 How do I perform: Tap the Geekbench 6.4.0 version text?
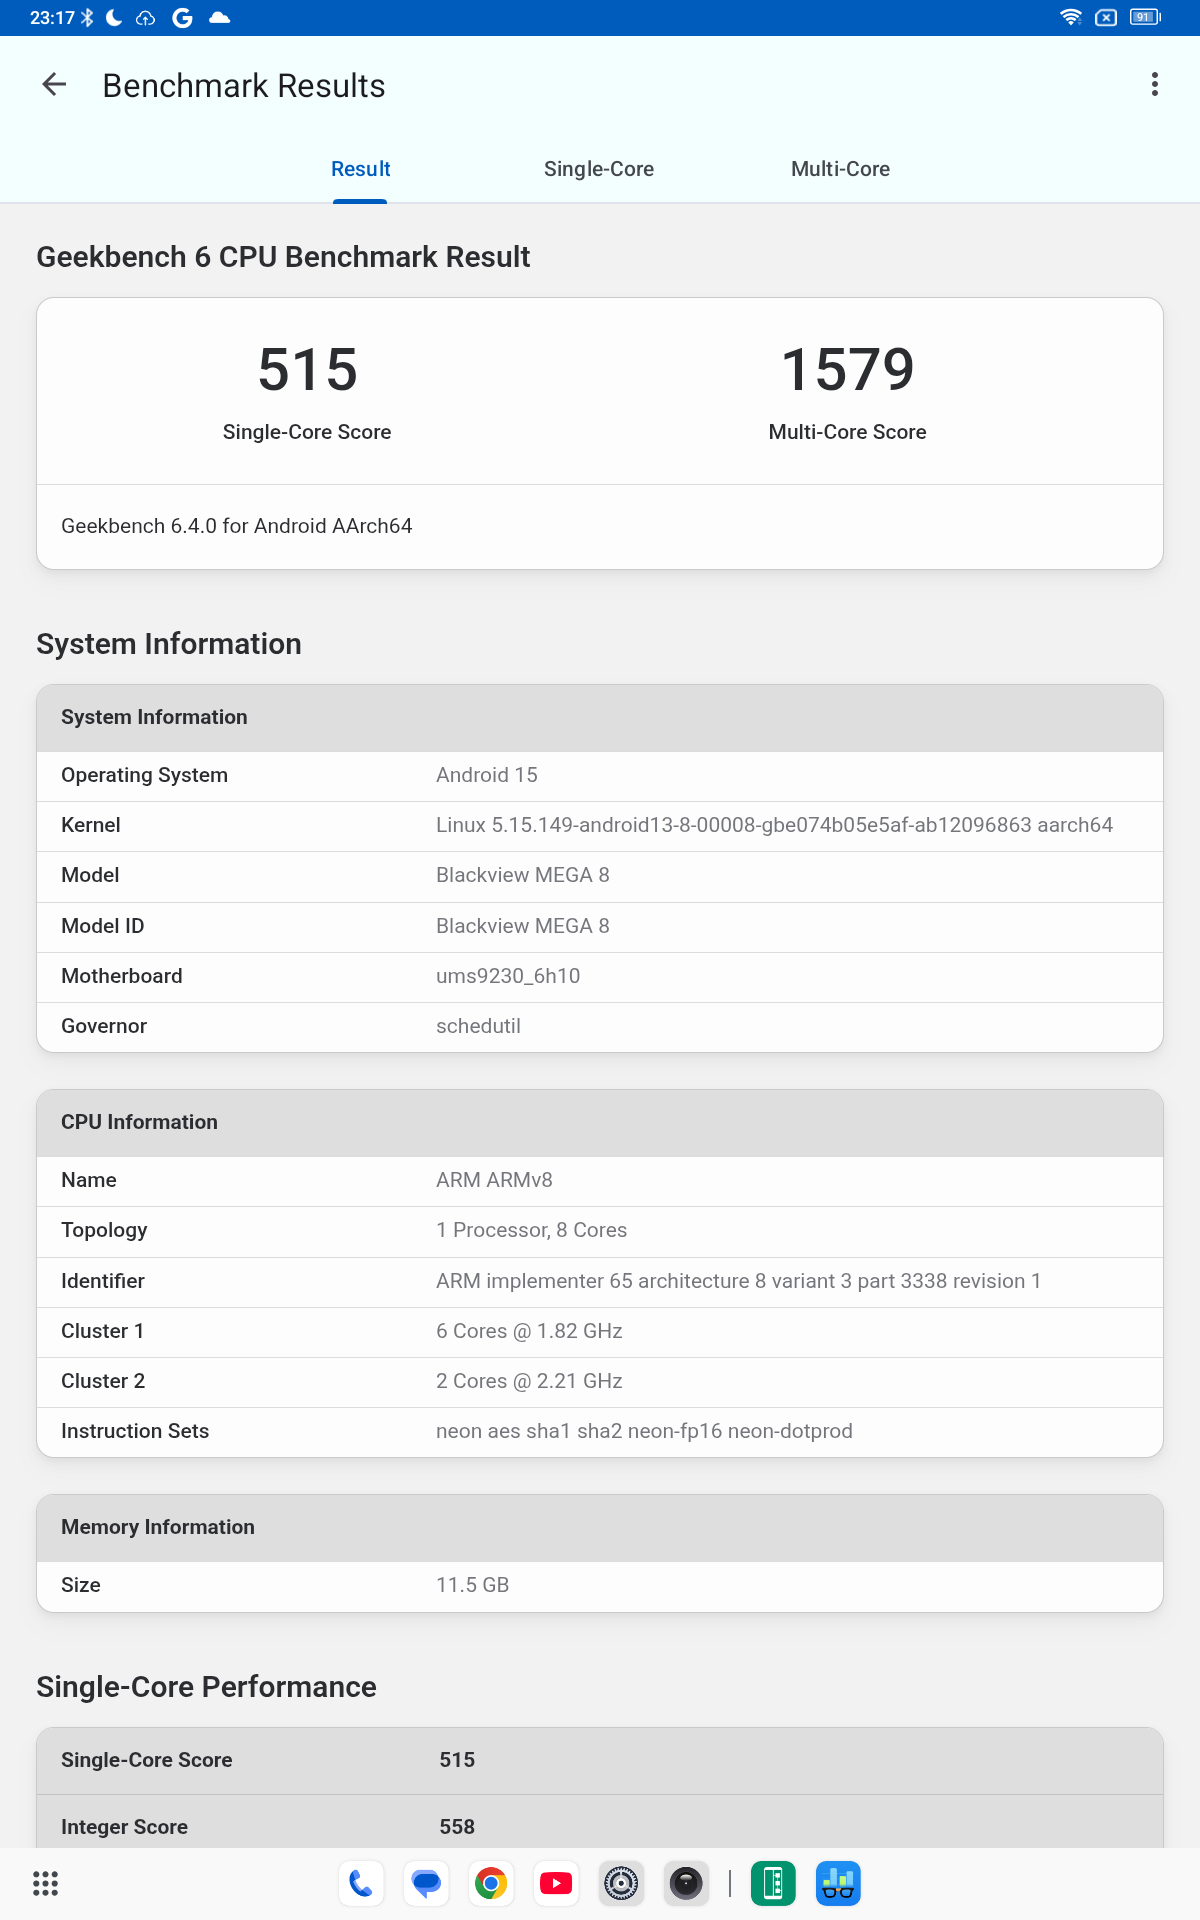coord(237,526)
